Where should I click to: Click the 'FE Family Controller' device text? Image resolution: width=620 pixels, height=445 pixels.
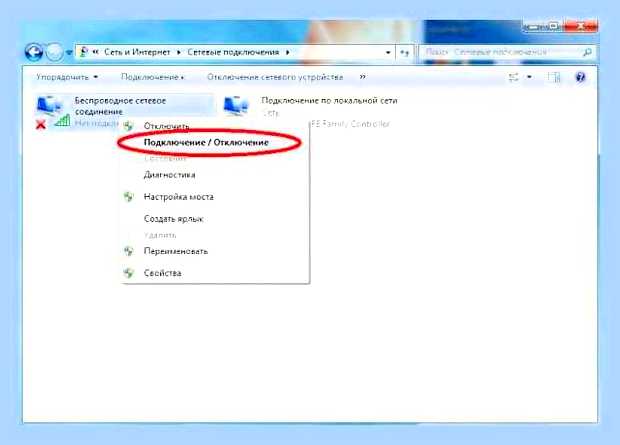pos(350,124)
